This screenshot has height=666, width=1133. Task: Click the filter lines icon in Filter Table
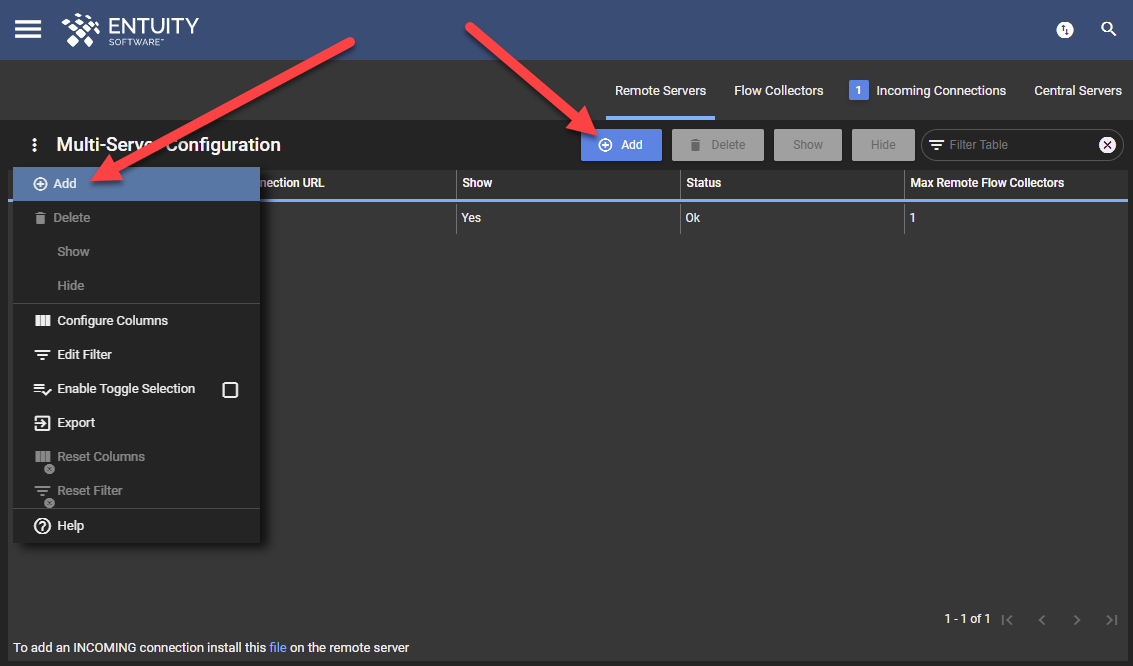(936, 145)
